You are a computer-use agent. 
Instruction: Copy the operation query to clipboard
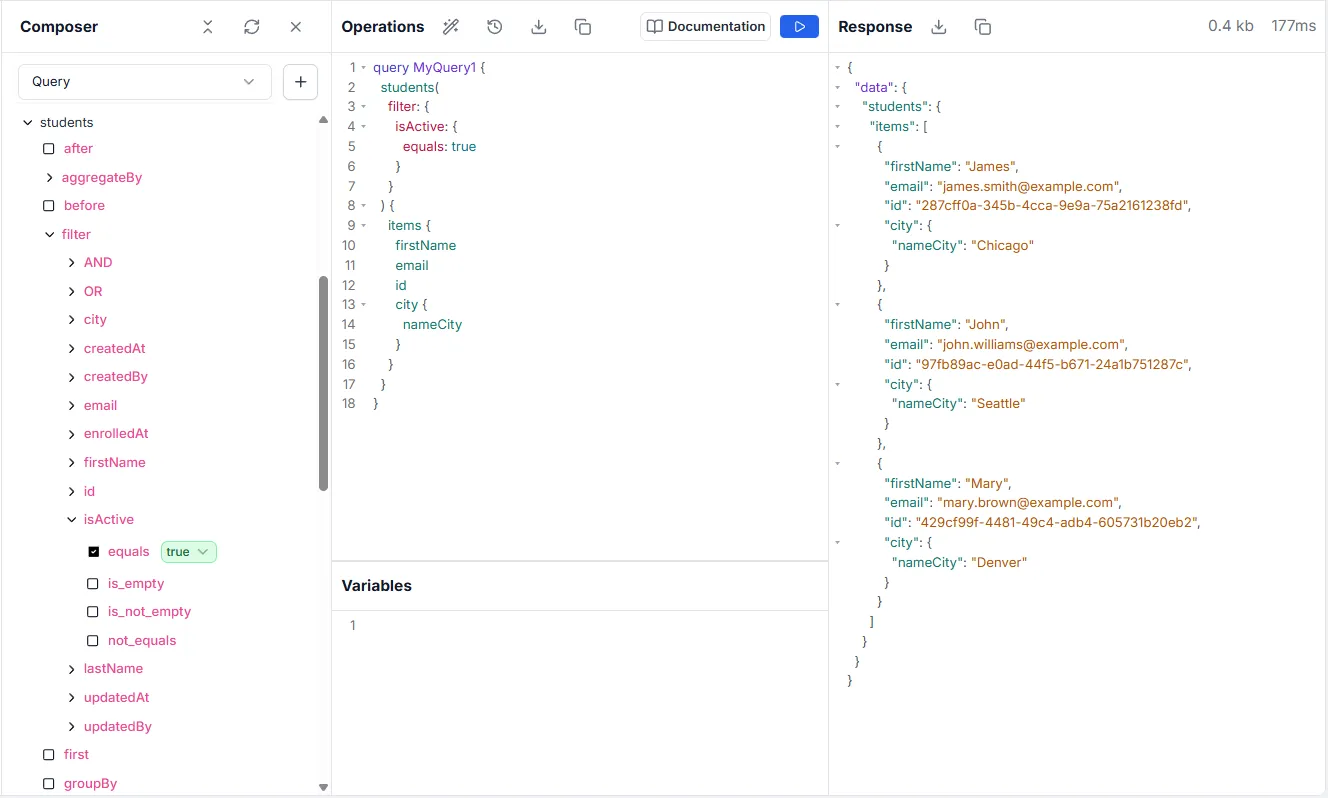[583, 27]
